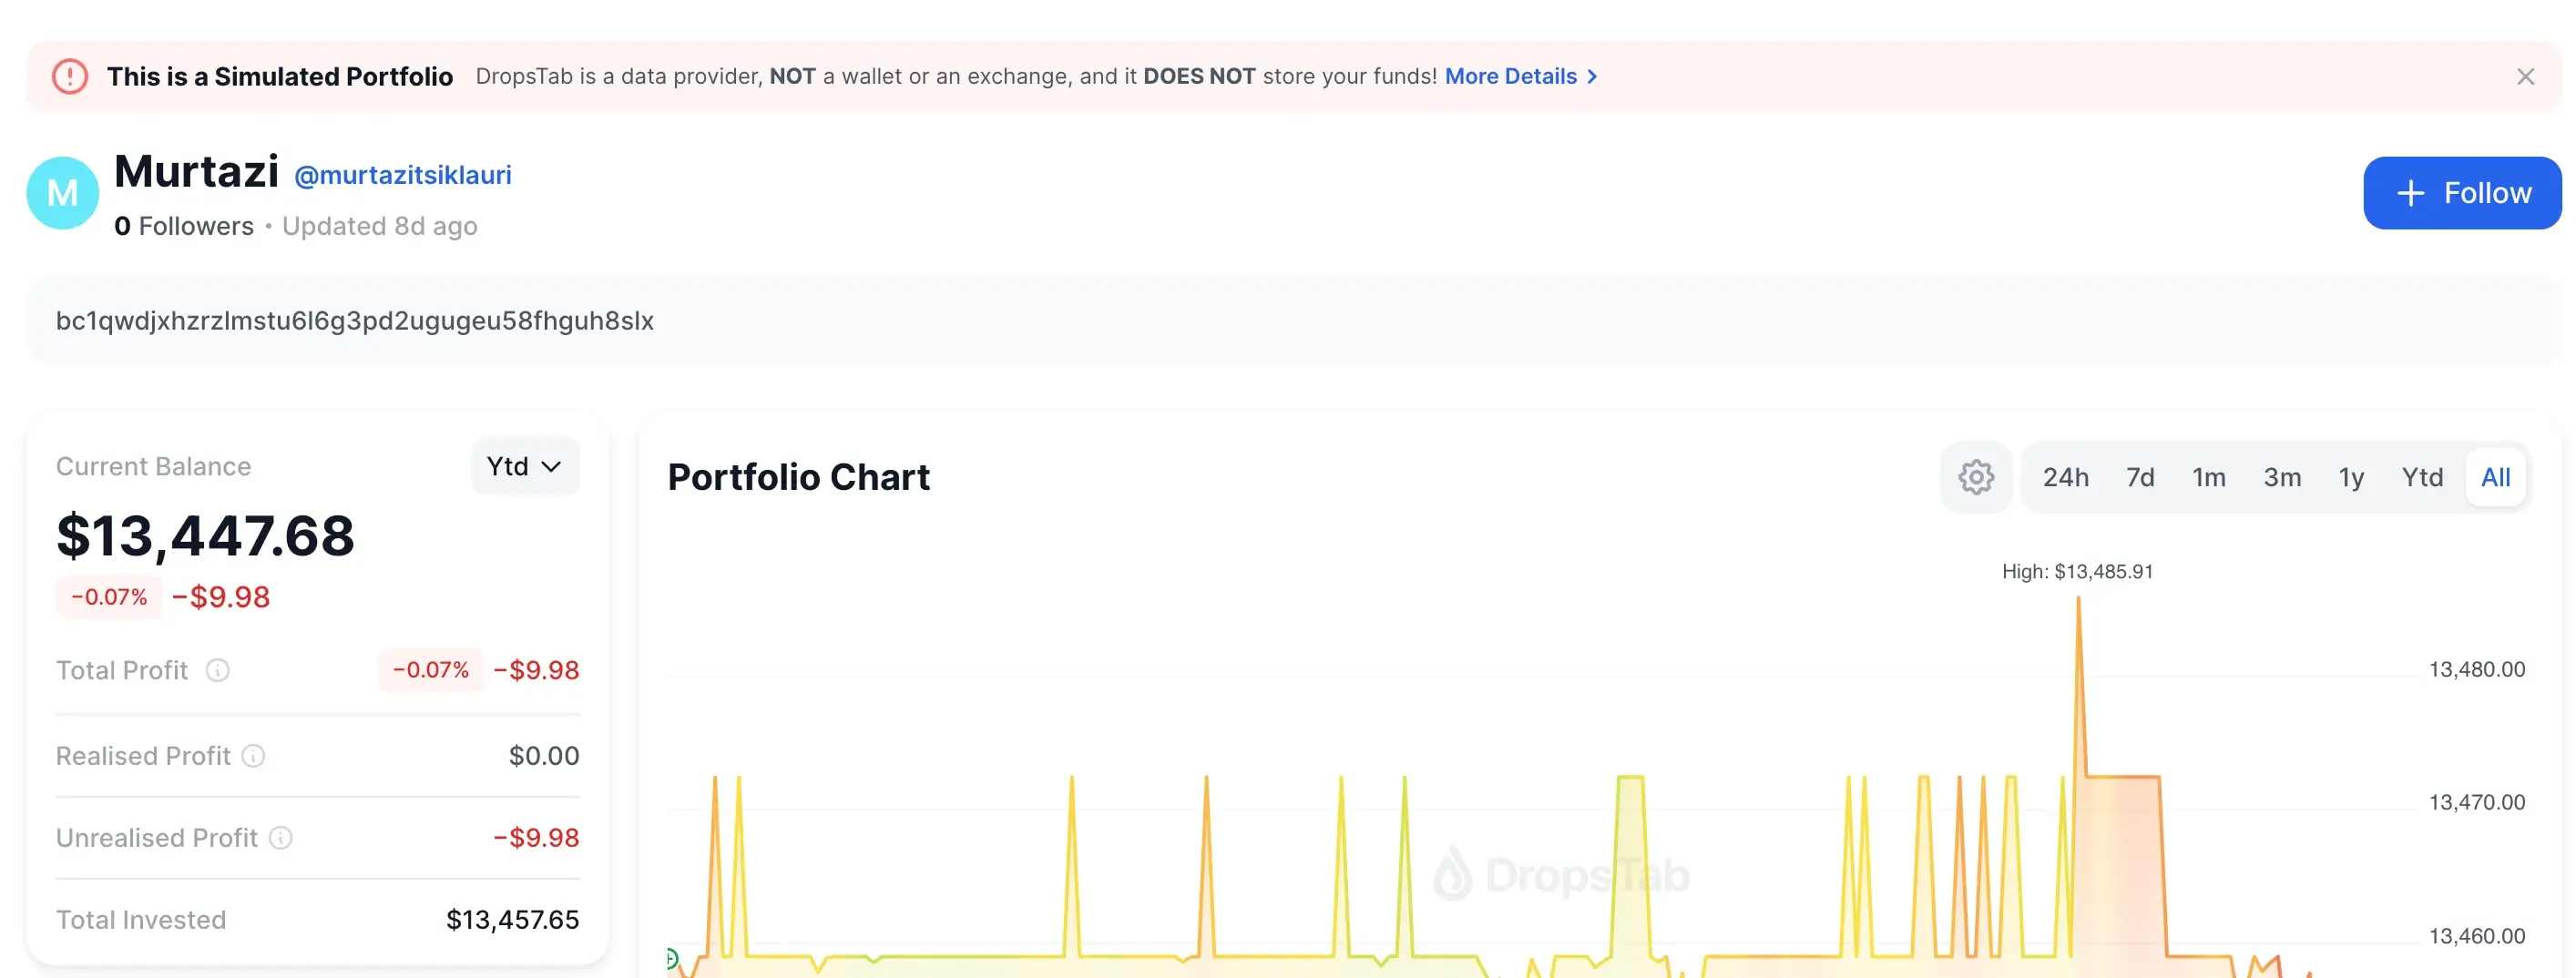This screenshot has width=2576, height=978.
Task: Open the chart settings gear
Action: (x=1975, y=477)
